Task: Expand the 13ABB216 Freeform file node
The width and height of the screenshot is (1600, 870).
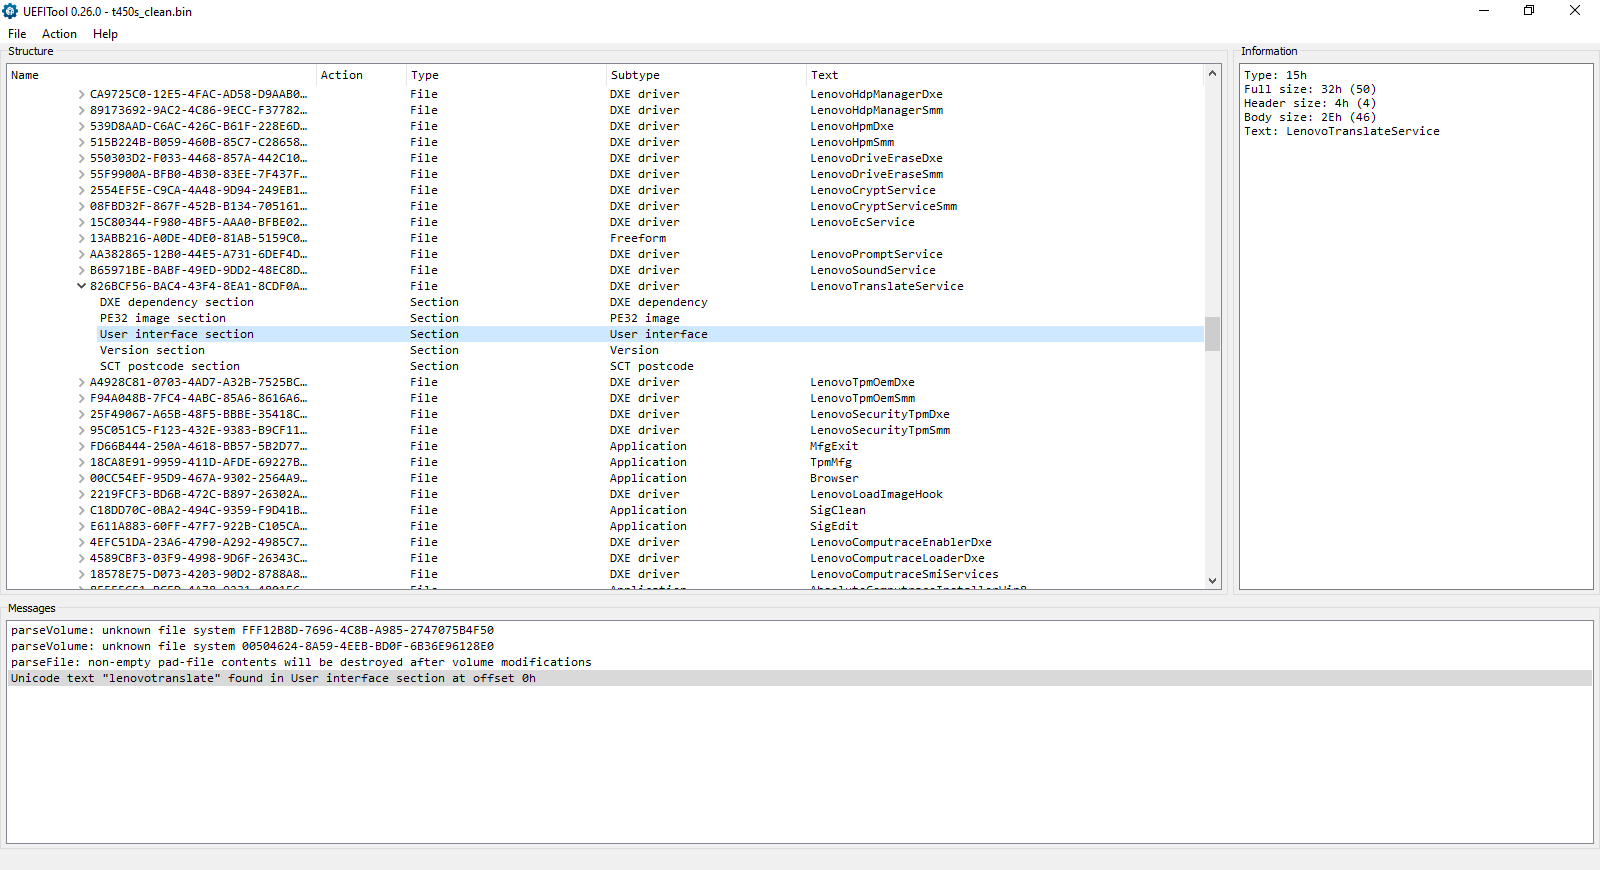Action: [x=82, y=238]
